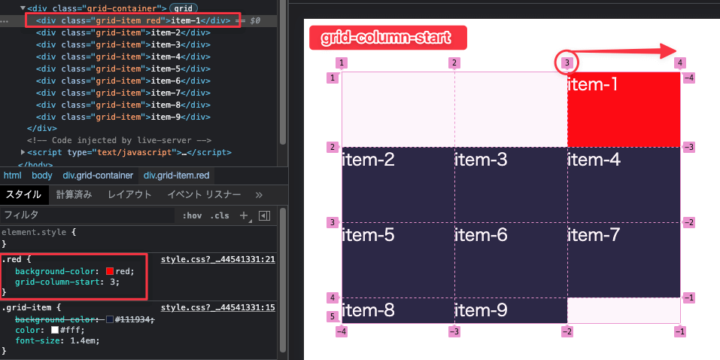
Task: Click the item-4 grid cell in page
Action: (624, 185)
